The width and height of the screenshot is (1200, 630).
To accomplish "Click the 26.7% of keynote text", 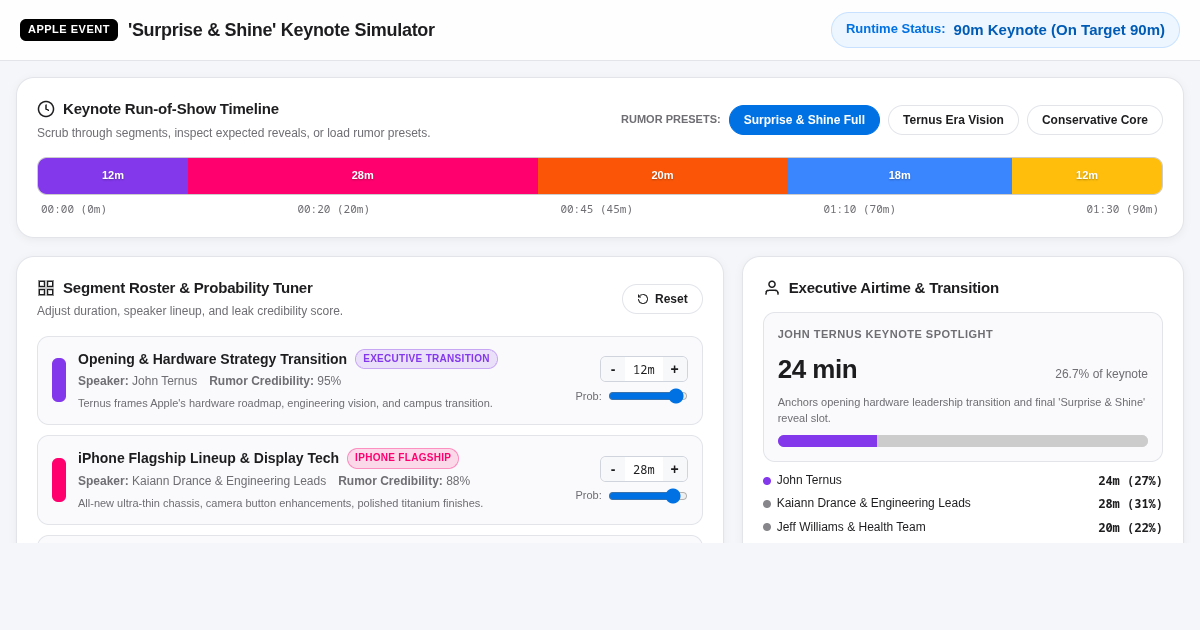I will pos(1101,374).
